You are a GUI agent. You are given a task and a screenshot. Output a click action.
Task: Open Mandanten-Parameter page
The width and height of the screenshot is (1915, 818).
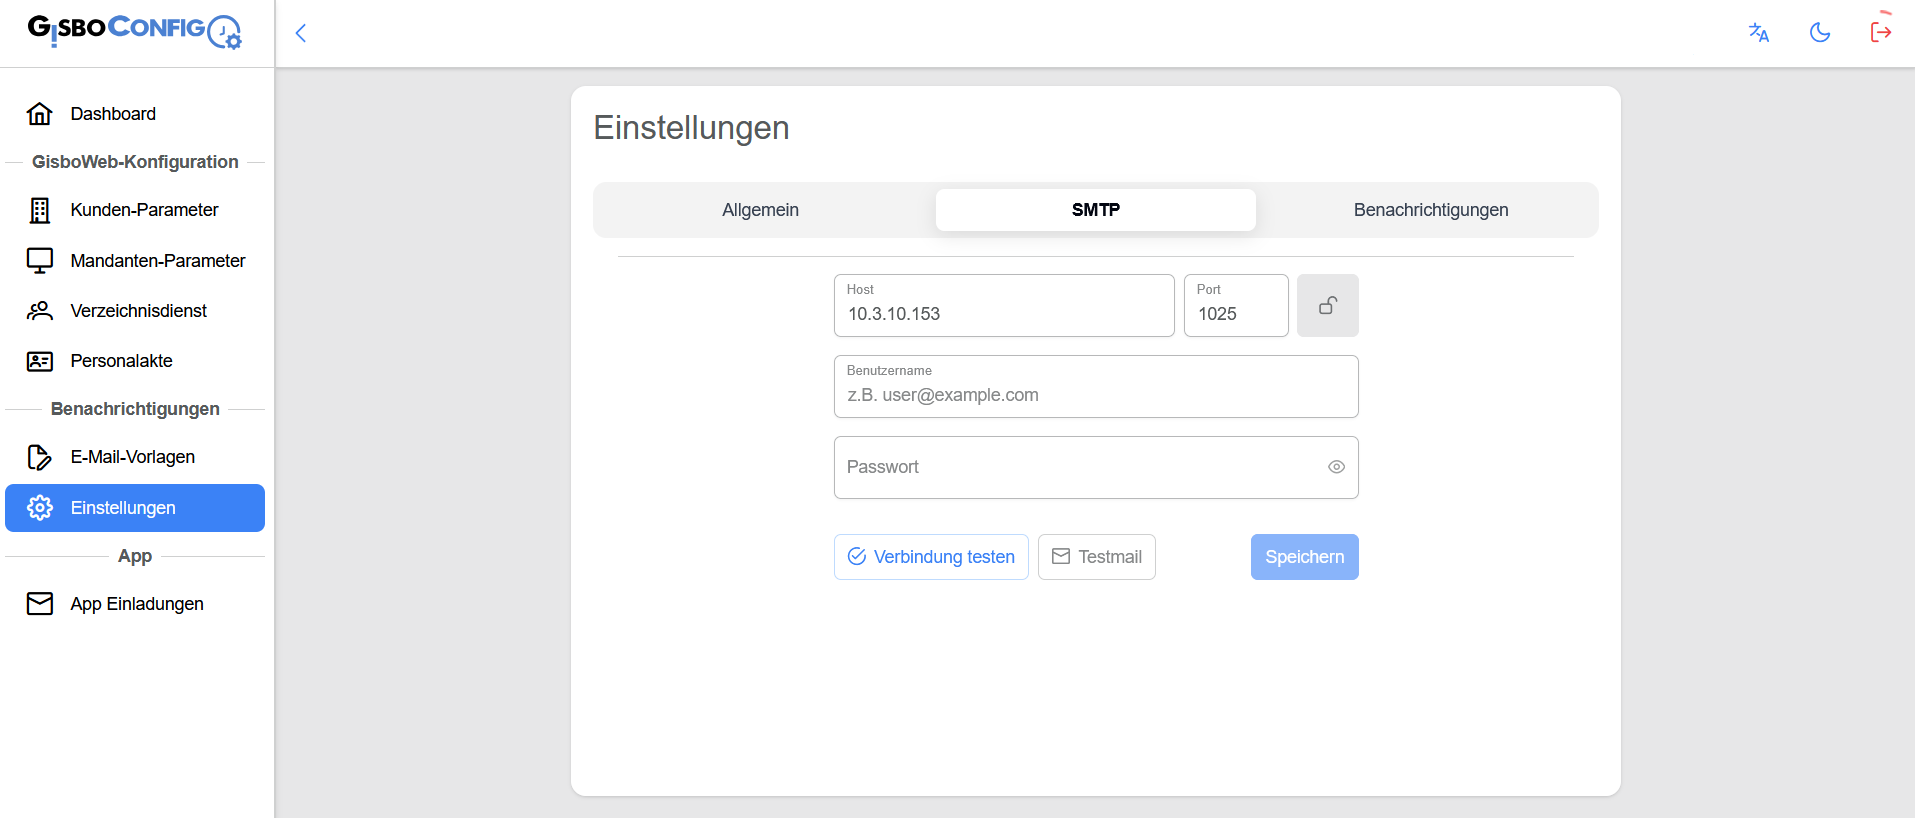pos(135,261)
